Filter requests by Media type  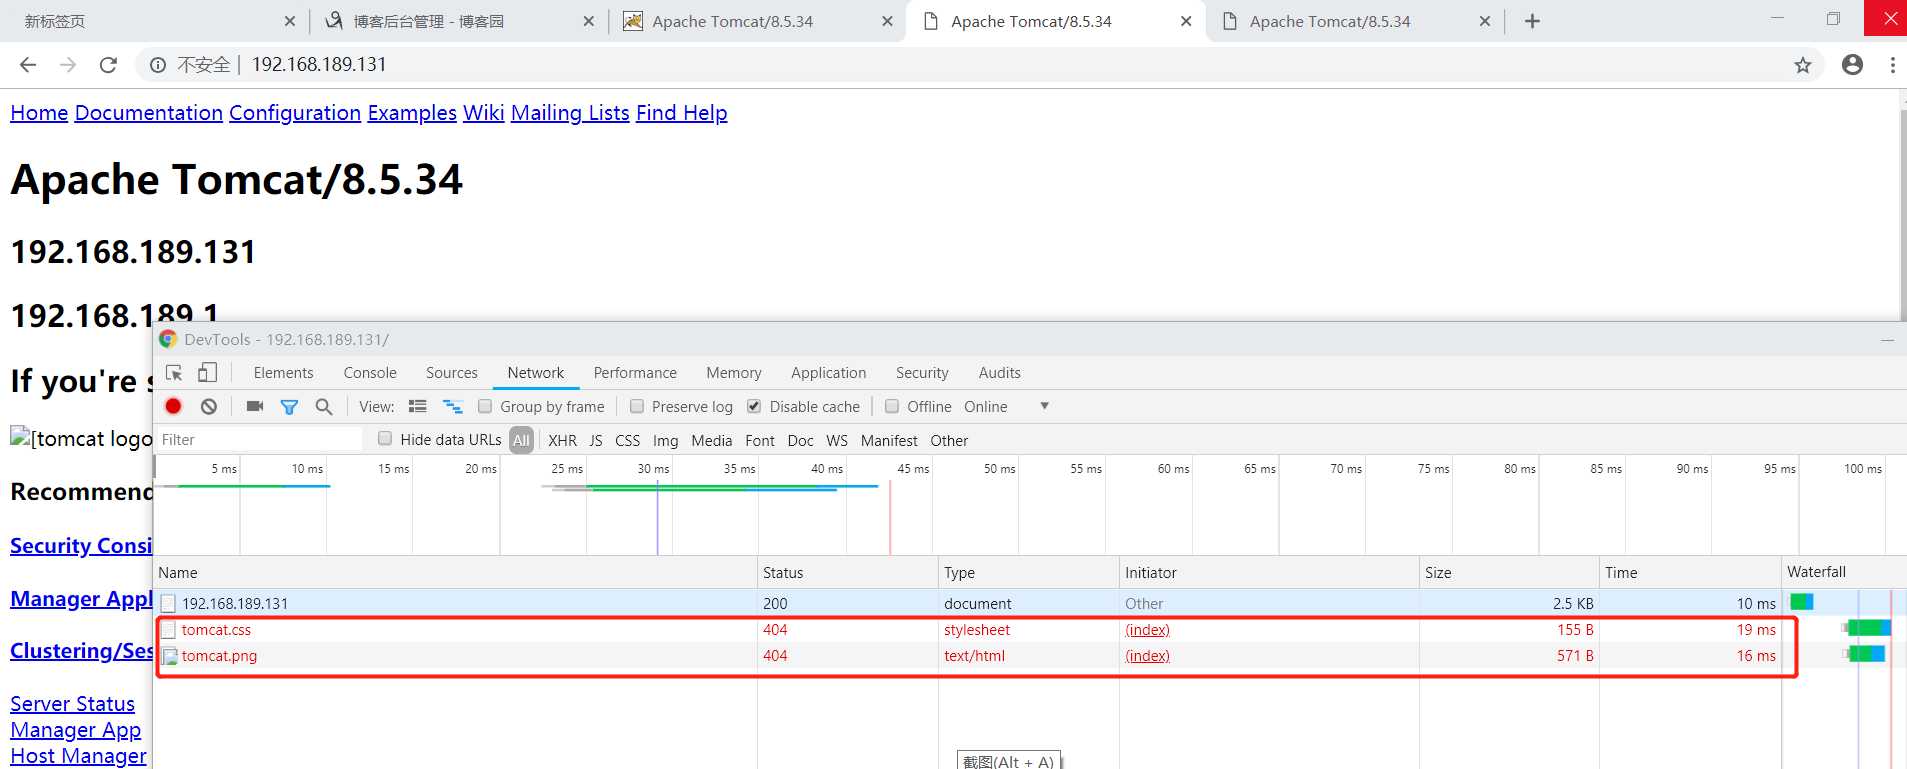pos(712,440)
